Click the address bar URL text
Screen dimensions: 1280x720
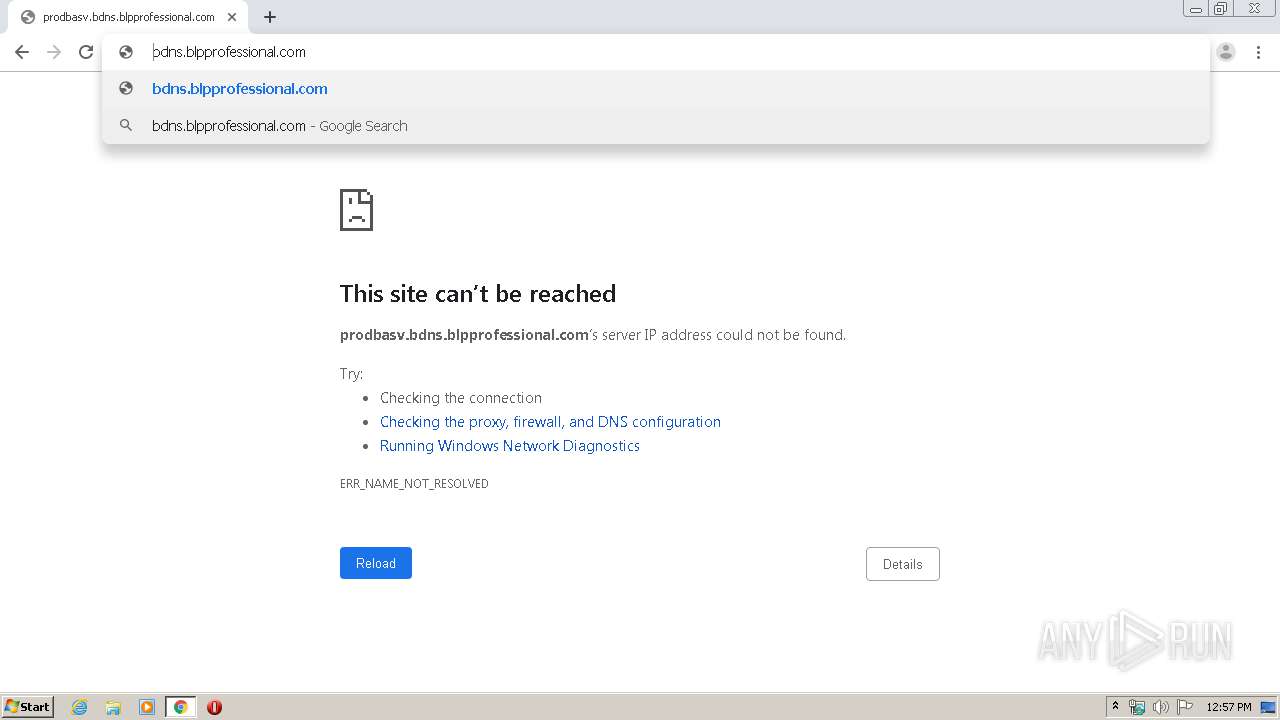[x=229, y=52]
